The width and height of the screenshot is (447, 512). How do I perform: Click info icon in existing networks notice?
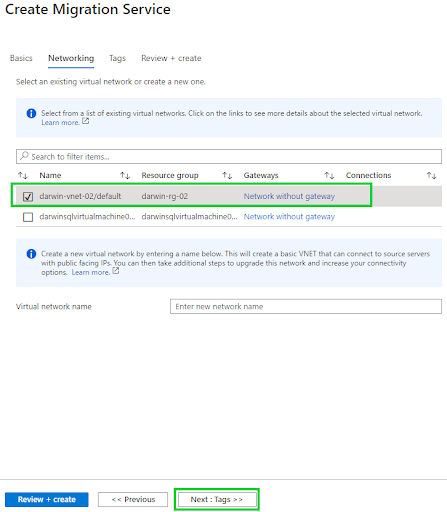tap(31, 113)
